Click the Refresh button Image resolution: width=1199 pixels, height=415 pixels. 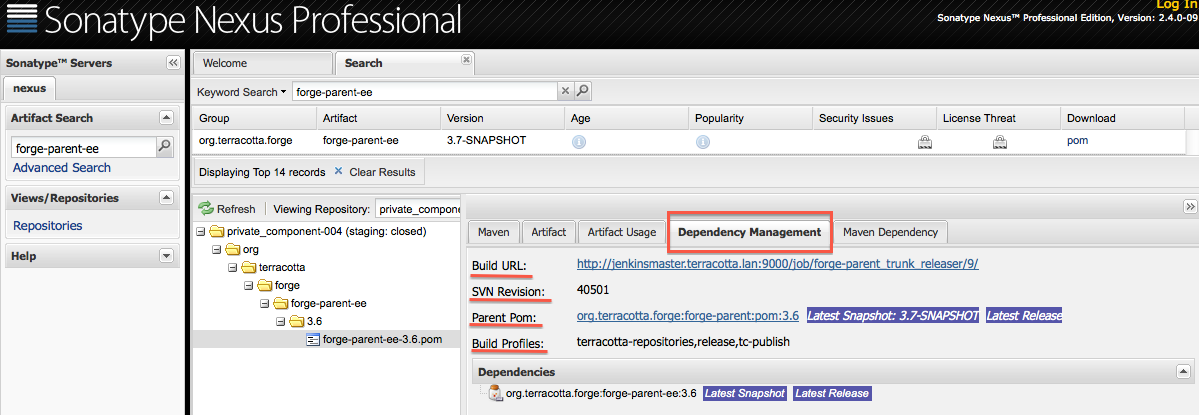click(227, 209)
